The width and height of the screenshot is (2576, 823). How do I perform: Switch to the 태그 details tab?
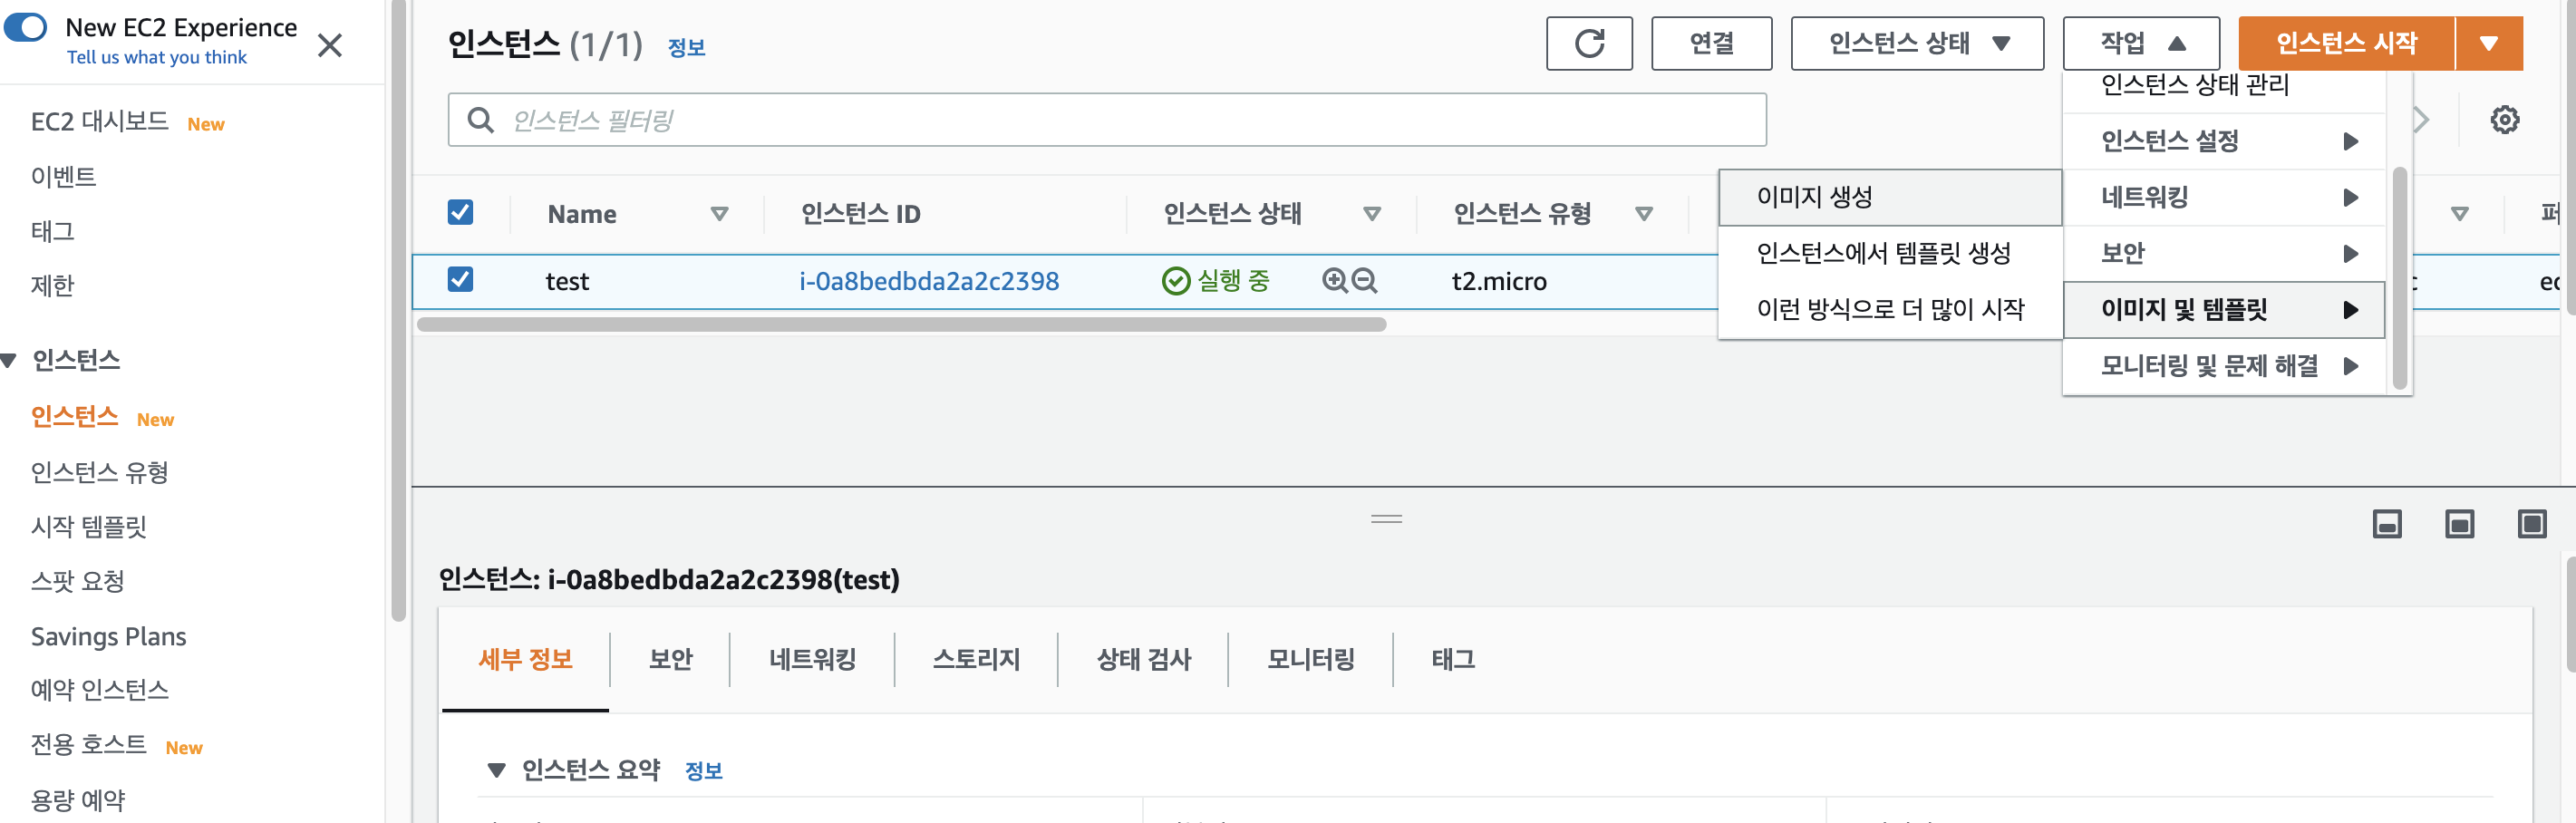pos(1452,659)
